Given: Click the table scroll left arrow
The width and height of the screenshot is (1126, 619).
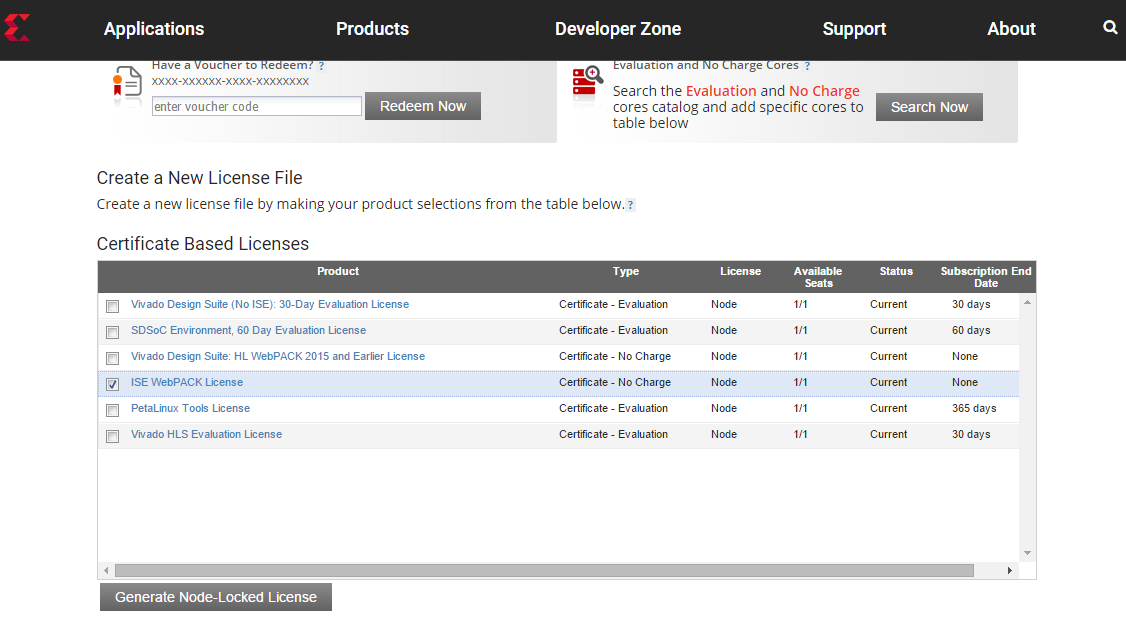Looking at the screenshot, I should [106, 570].
